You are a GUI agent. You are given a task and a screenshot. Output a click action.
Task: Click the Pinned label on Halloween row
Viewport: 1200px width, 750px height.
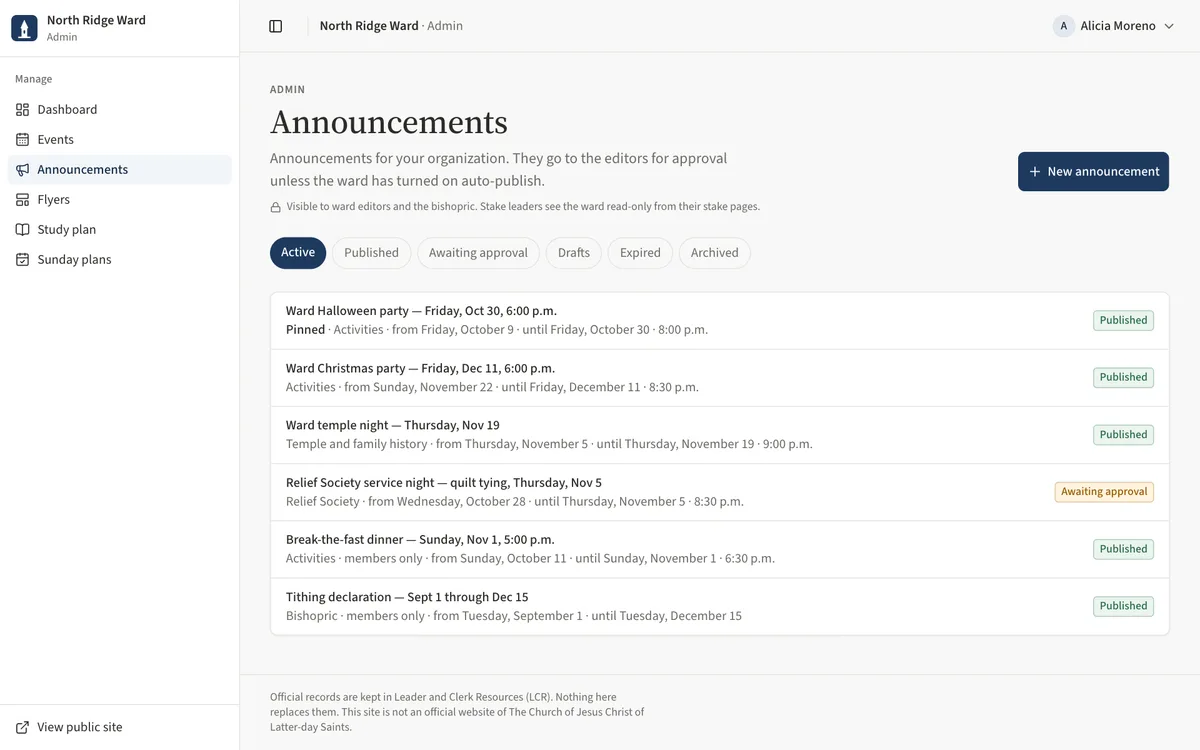[x=305, y=330]
